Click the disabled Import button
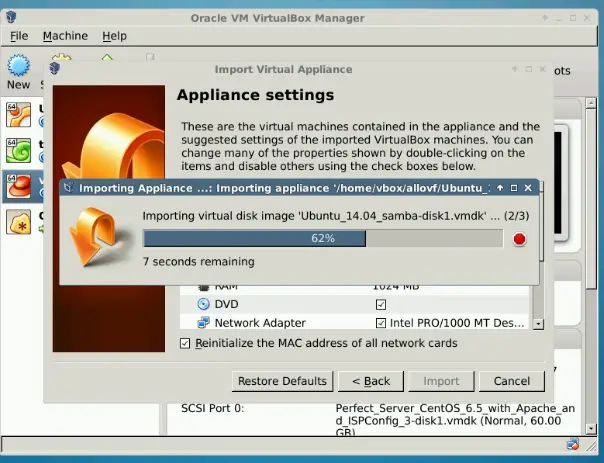Screen dimensions: 604x463 (x=441, y=381)
